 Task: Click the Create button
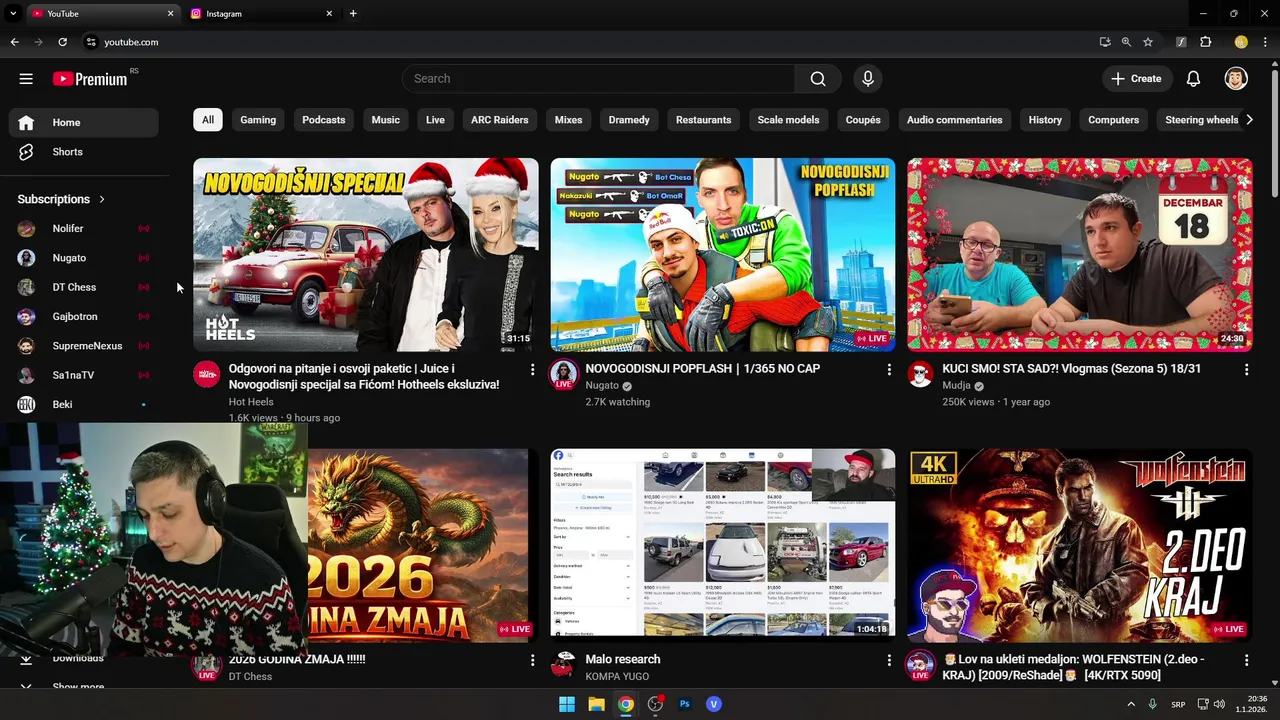[x=1137, y=79]
